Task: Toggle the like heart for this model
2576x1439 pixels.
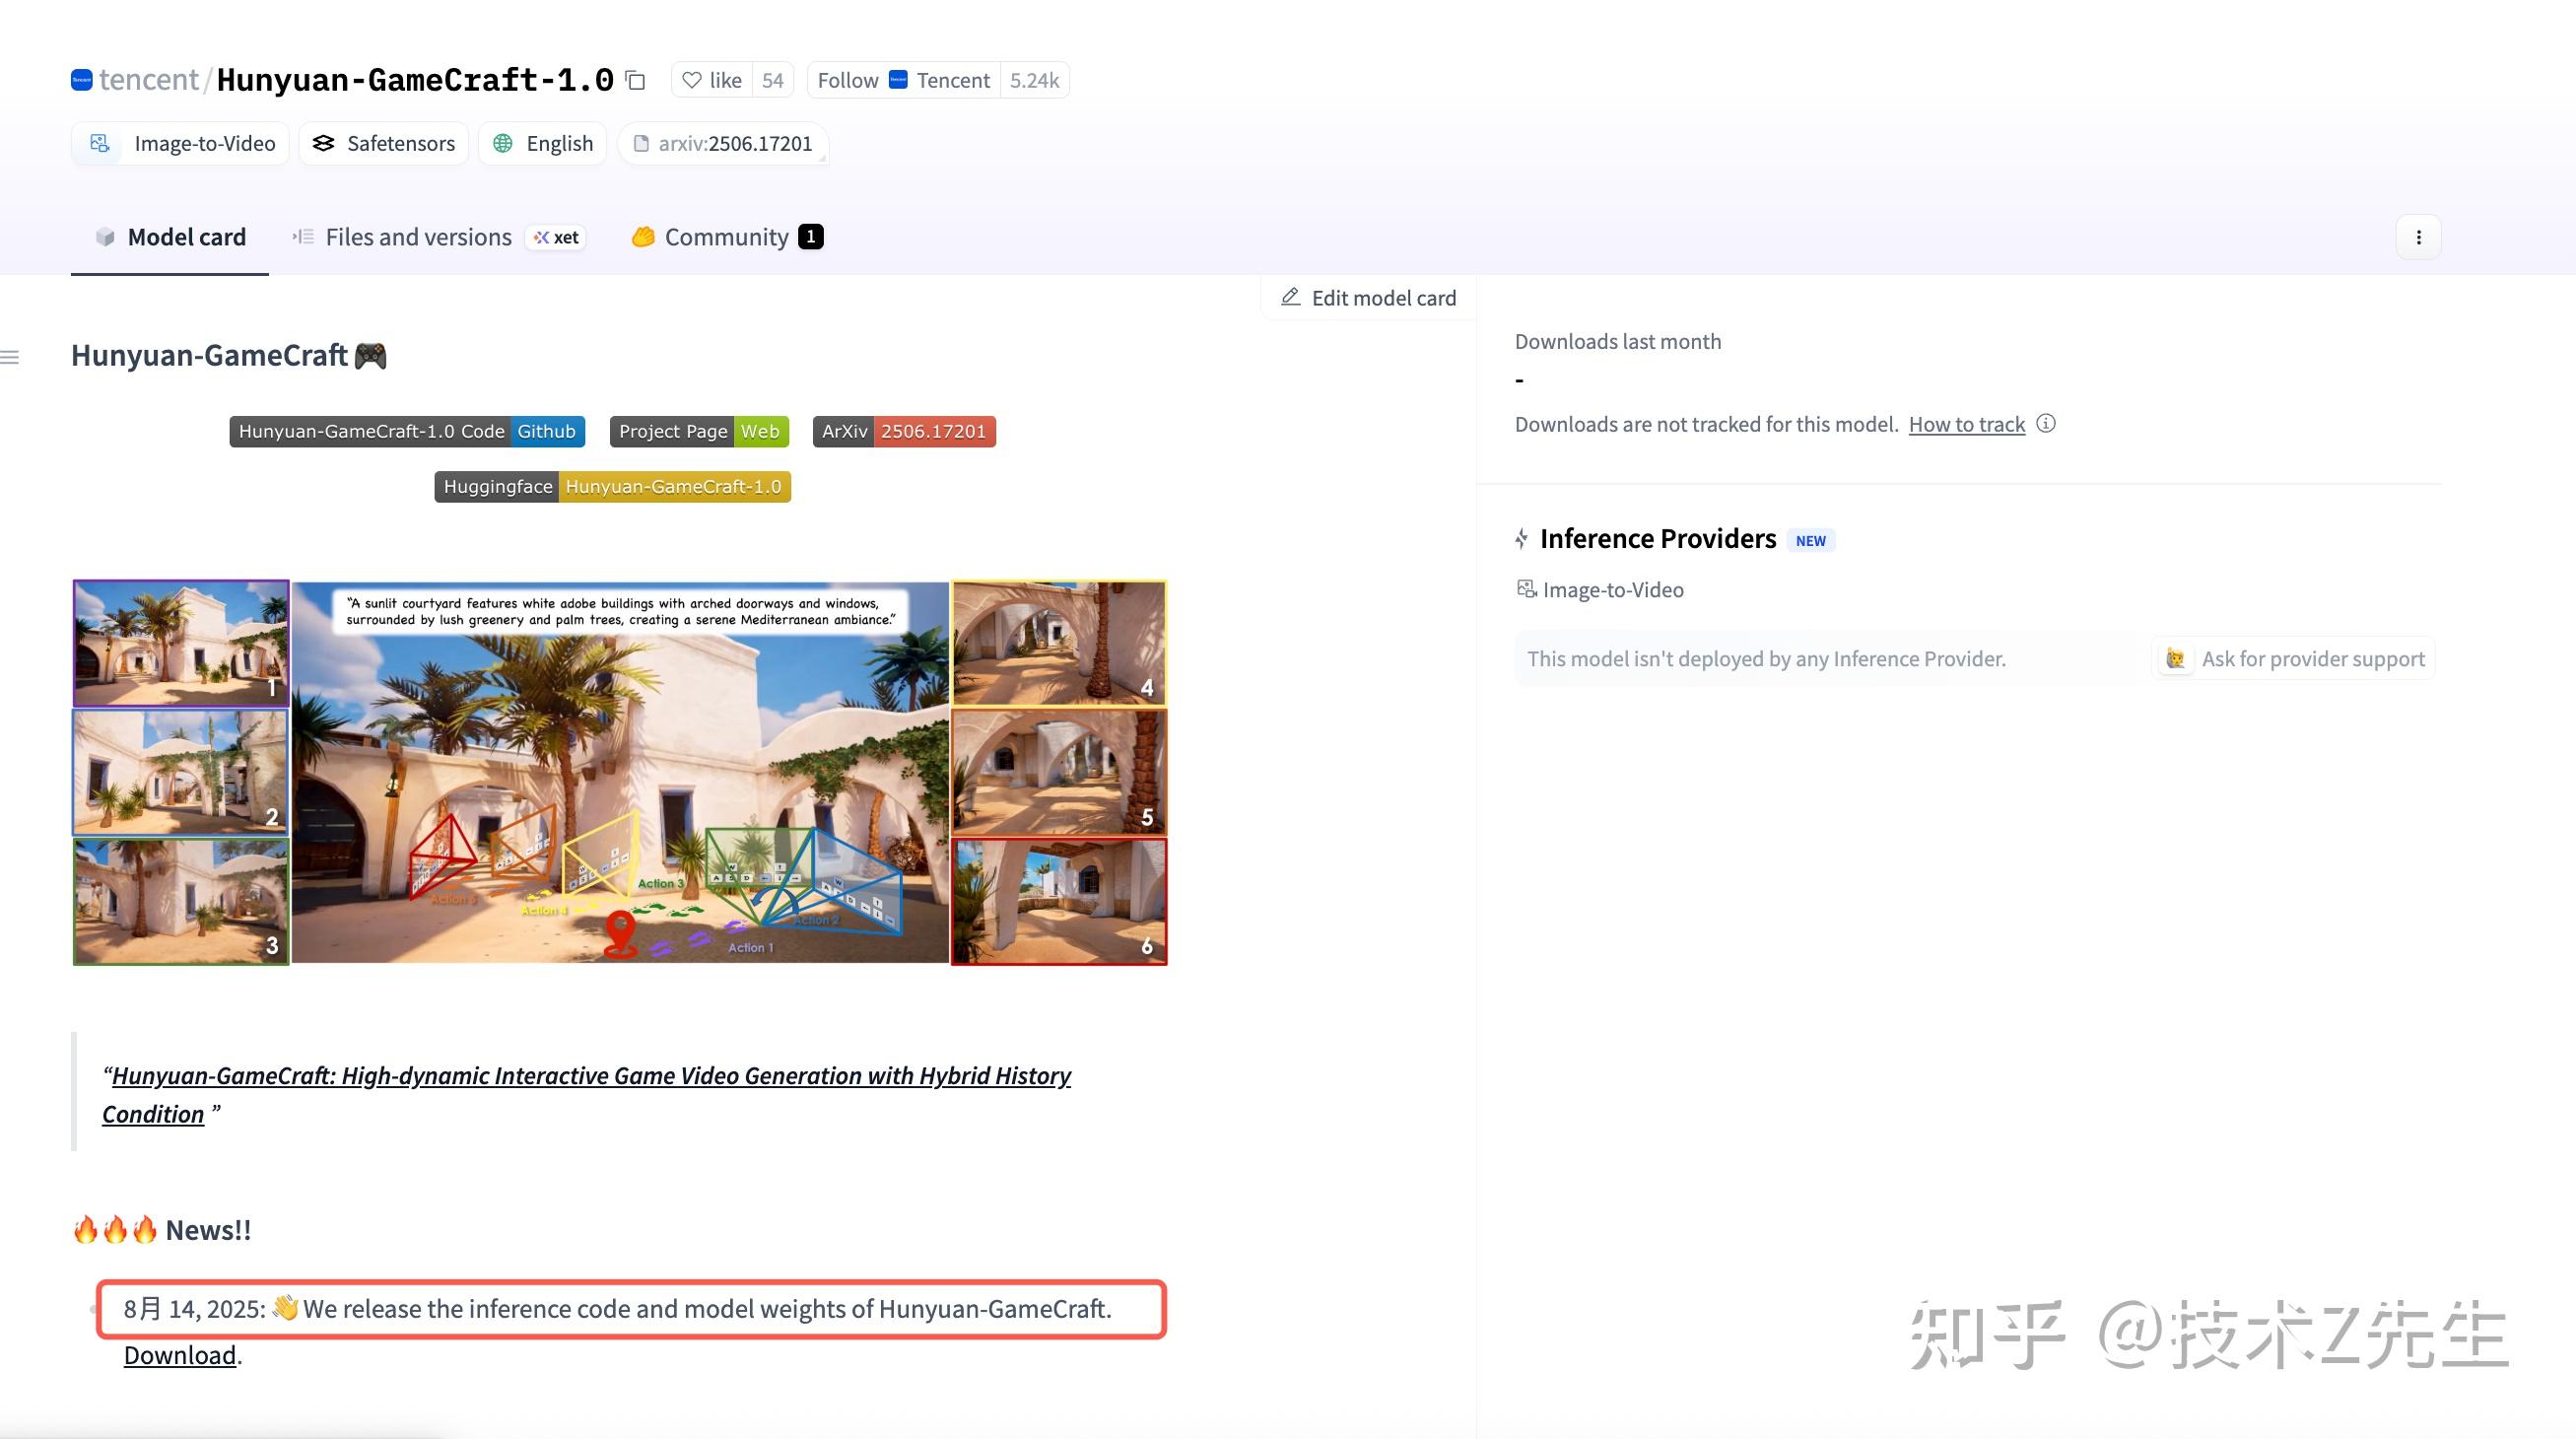Action: (x=694, y=80)
